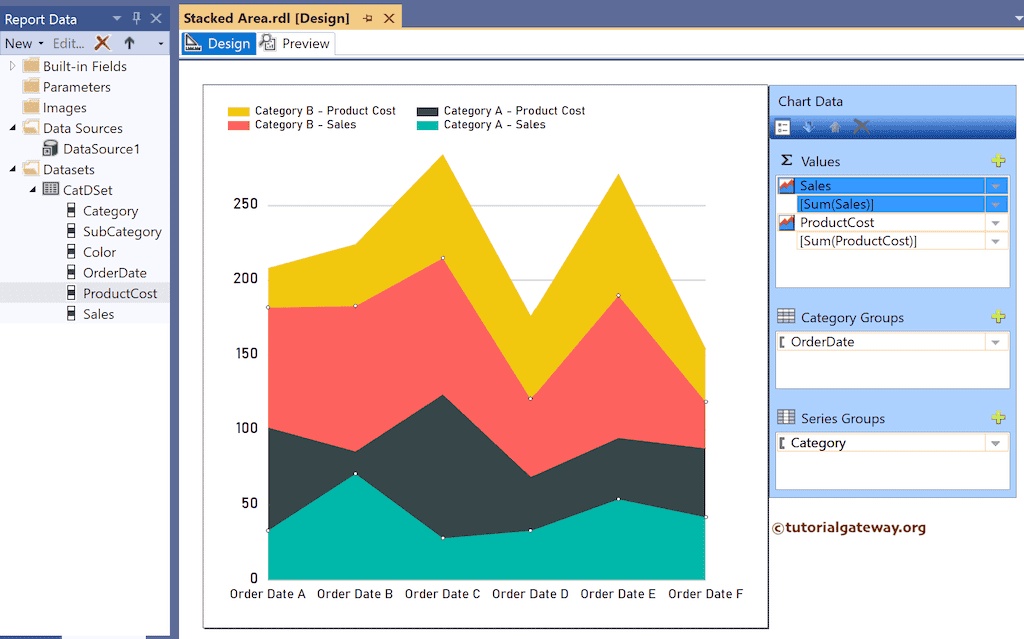Image resolution: width=1024 pixels, height=639 pixels.
Task: Open the Category series group dropdown
Action: (995, 443)
